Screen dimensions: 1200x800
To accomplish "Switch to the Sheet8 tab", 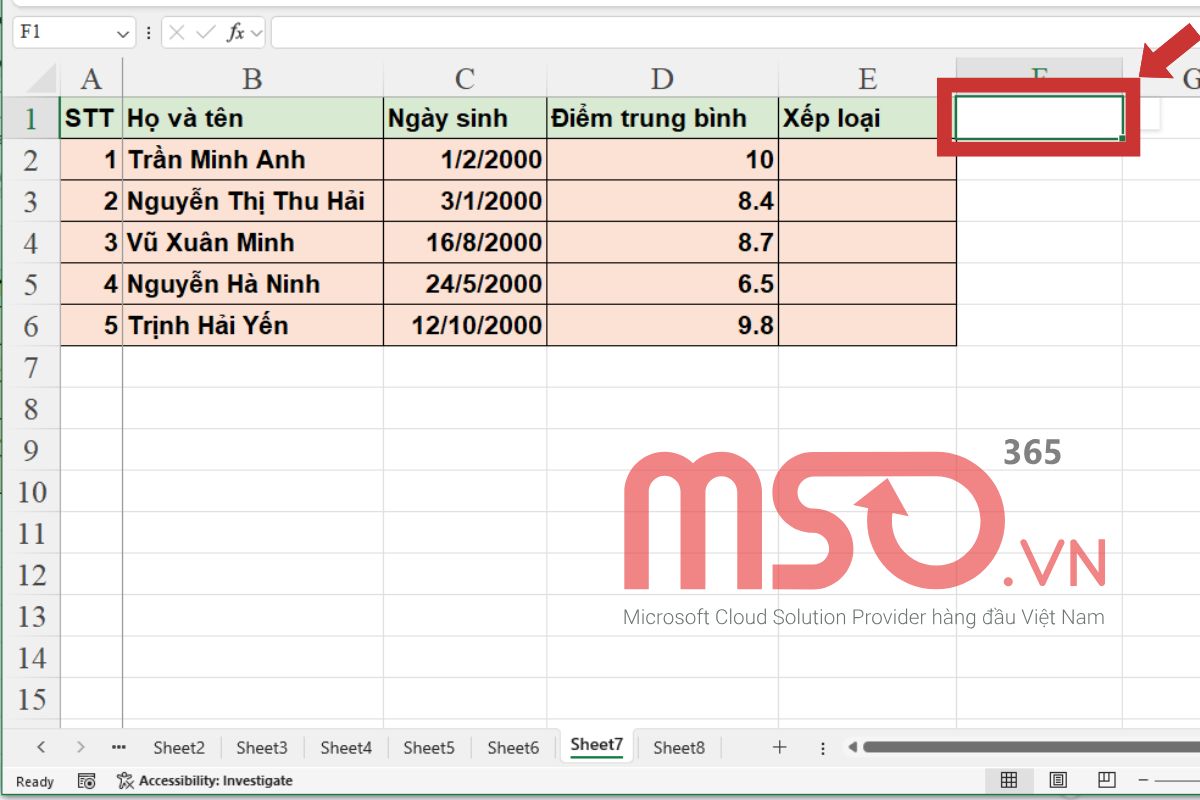I will coord(679,747).
